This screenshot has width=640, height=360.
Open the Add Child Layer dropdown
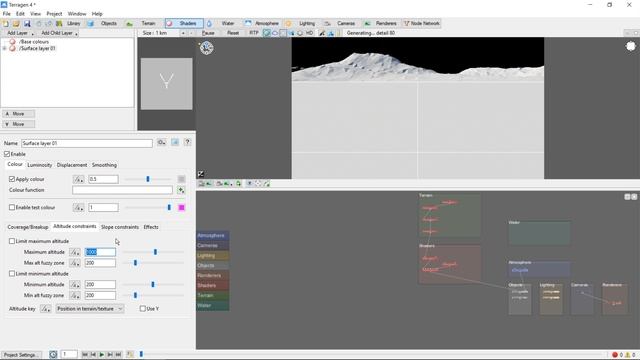coord(59,33)
